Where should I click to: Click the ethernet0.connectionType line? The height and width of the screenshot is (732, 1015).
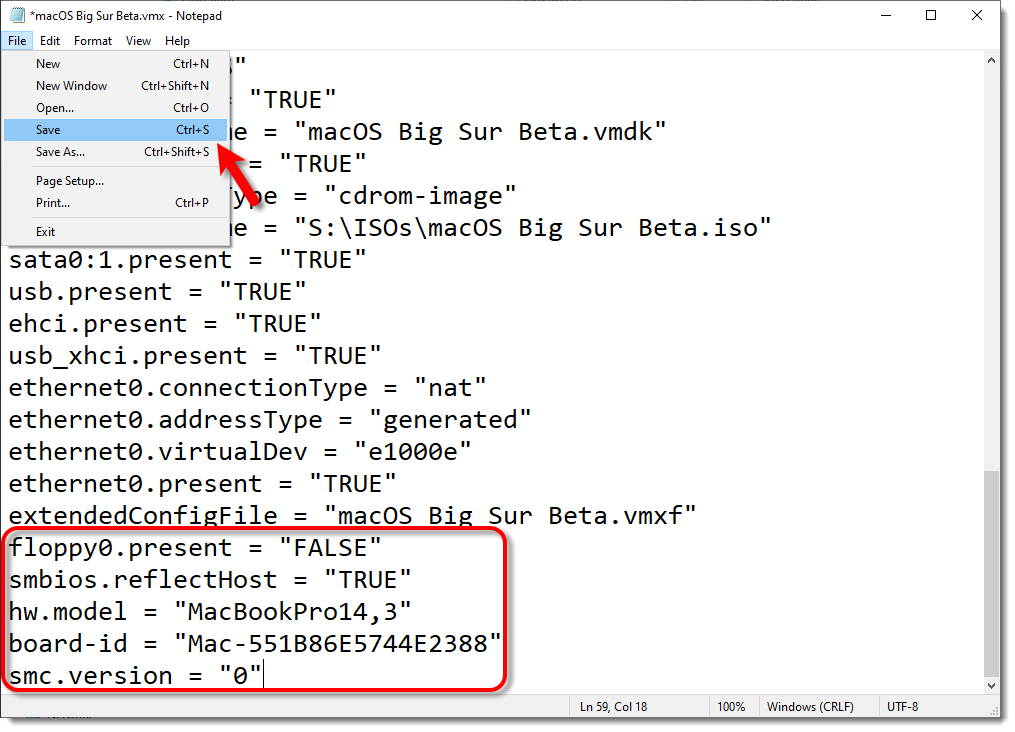pos(247,388)
